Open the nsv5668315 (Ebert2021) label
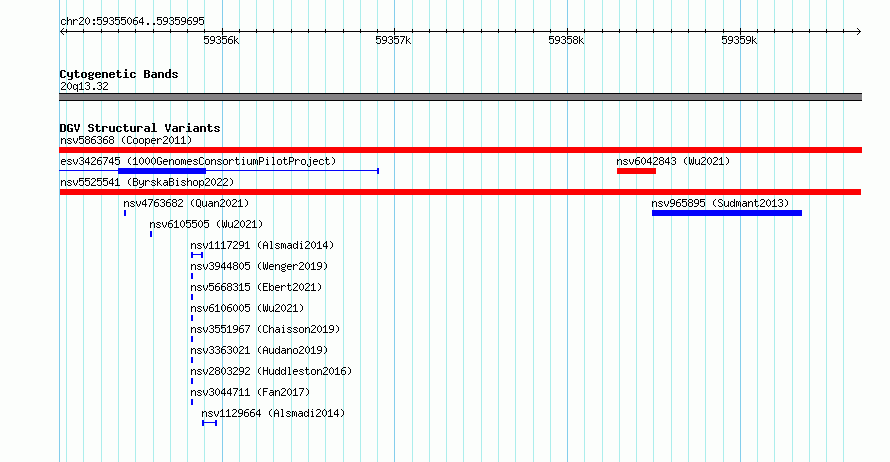 pyautogui.click(x=256, y=287)
